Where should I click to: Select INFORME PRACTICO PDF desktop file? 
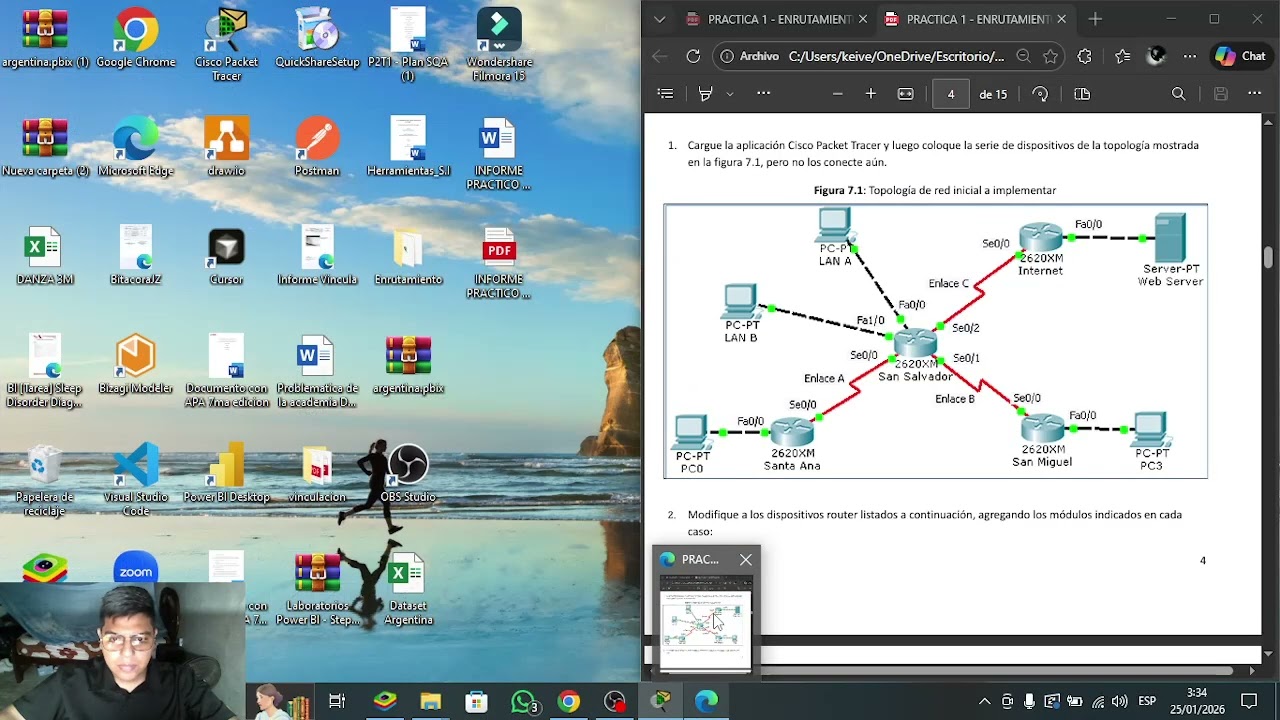click(499, 262)
